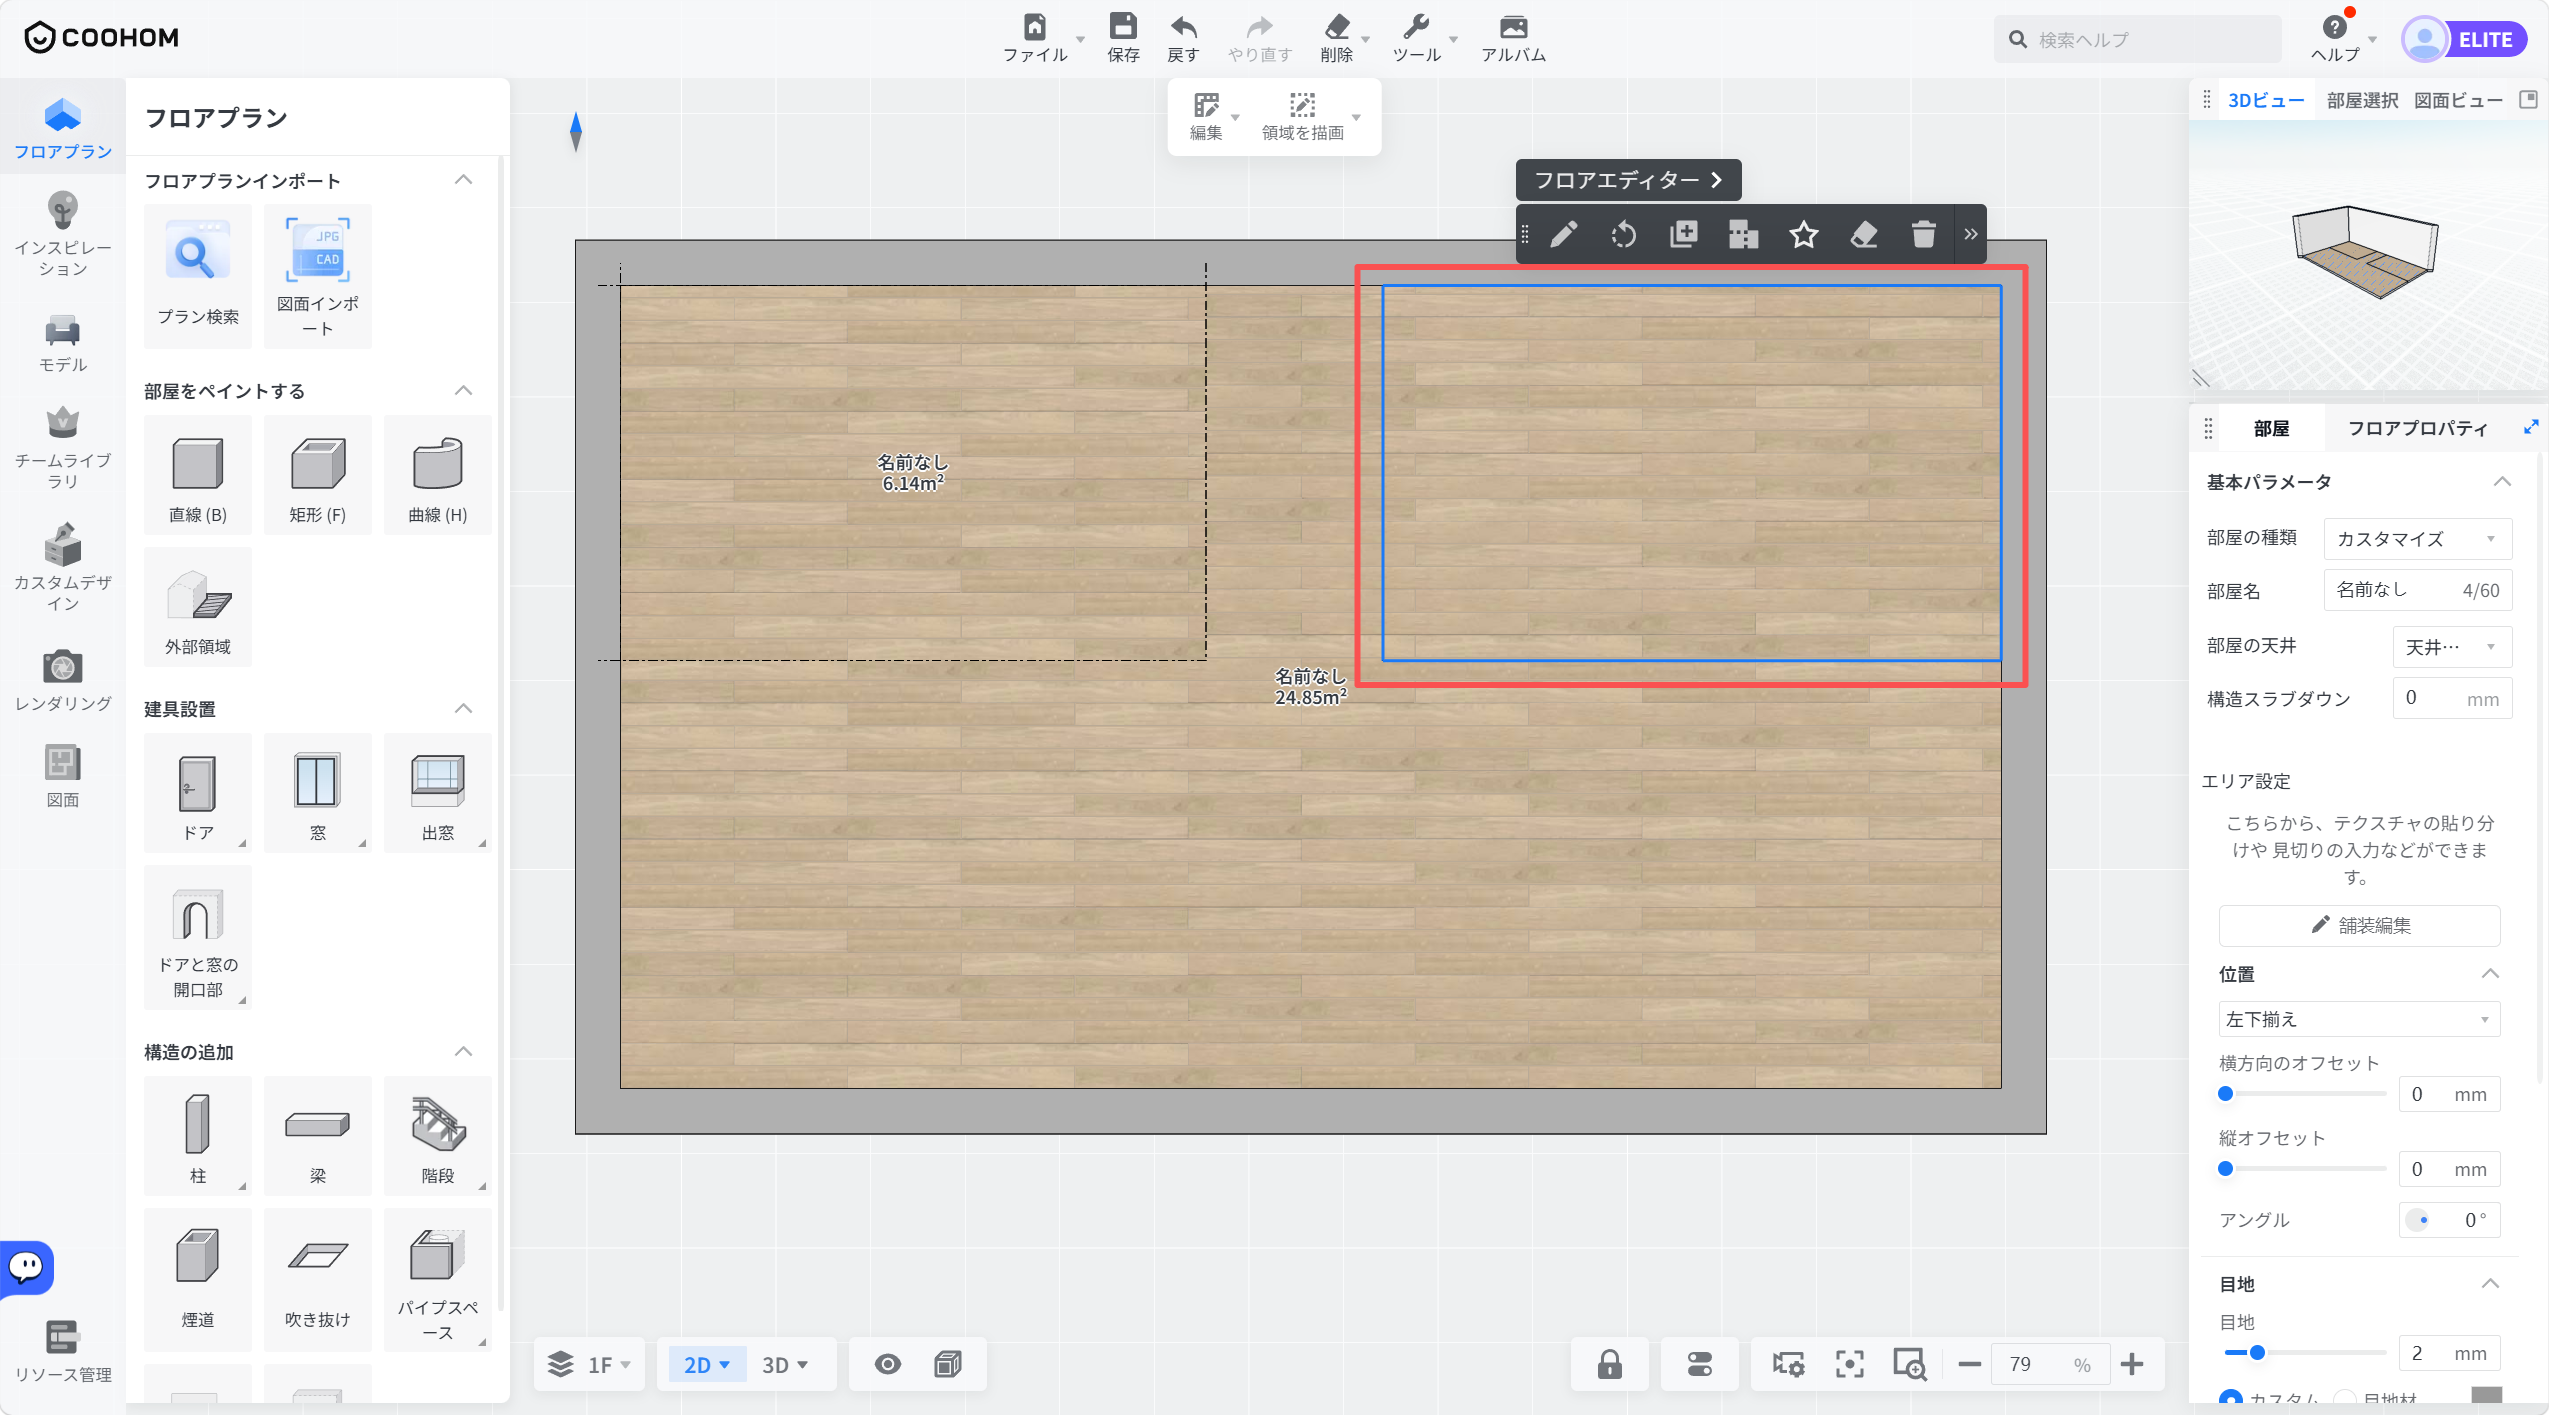Open the プラン検索 plan search tool
Screen dimensions: 2549x1415
(198, 276)
